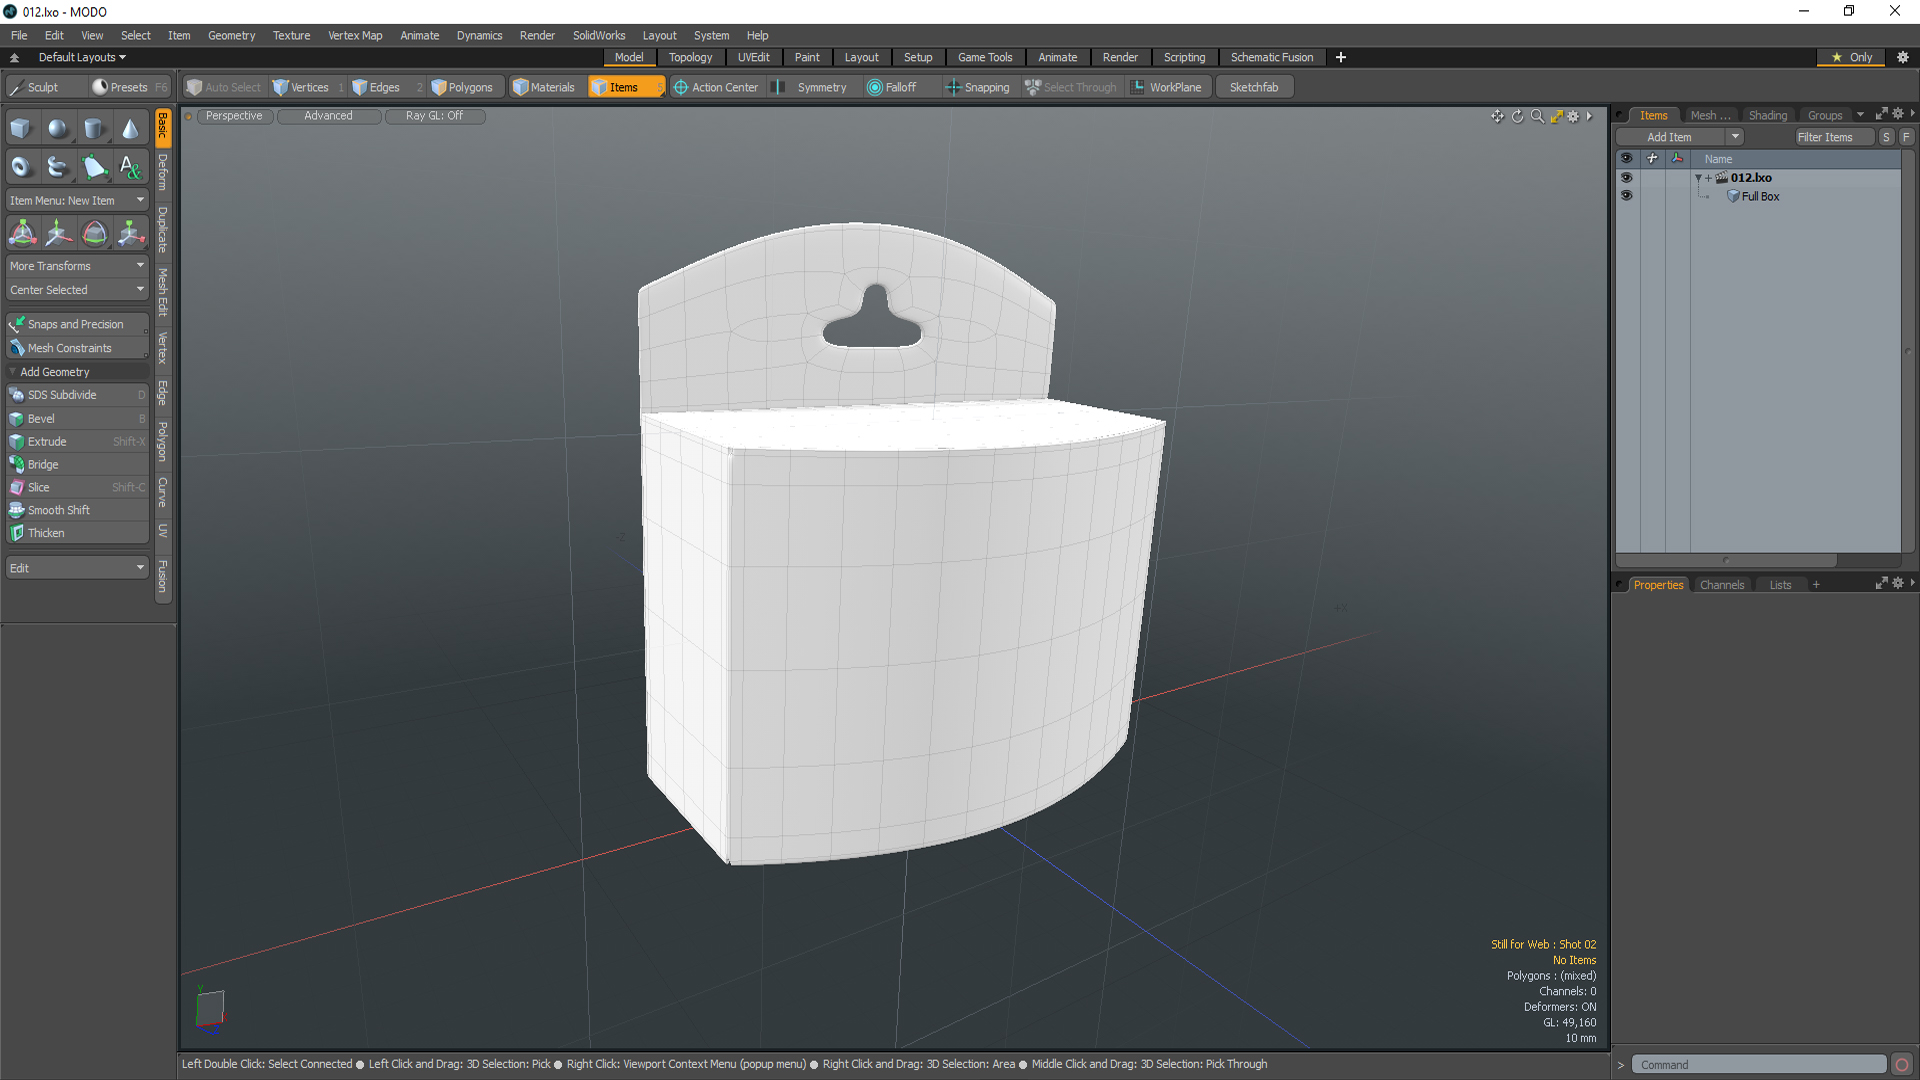Open the Geometry menu
This screenshot has height=1080, width=1920.
231,35
